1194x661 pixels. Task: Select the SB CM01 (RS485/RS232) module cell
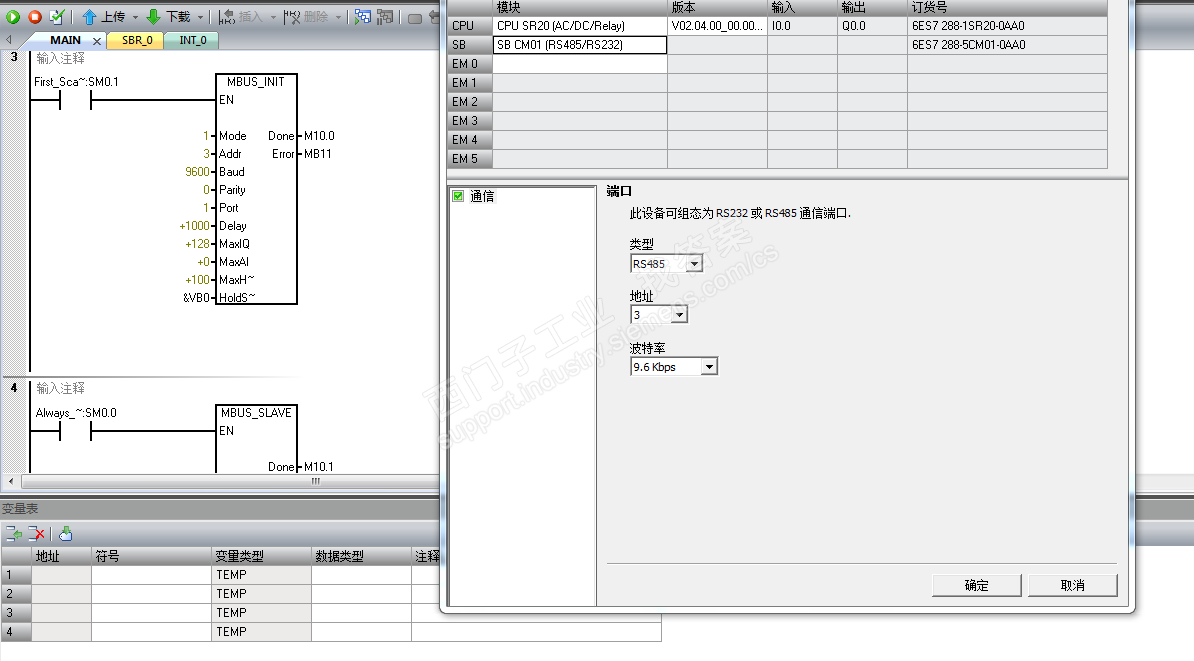point(580,45)
